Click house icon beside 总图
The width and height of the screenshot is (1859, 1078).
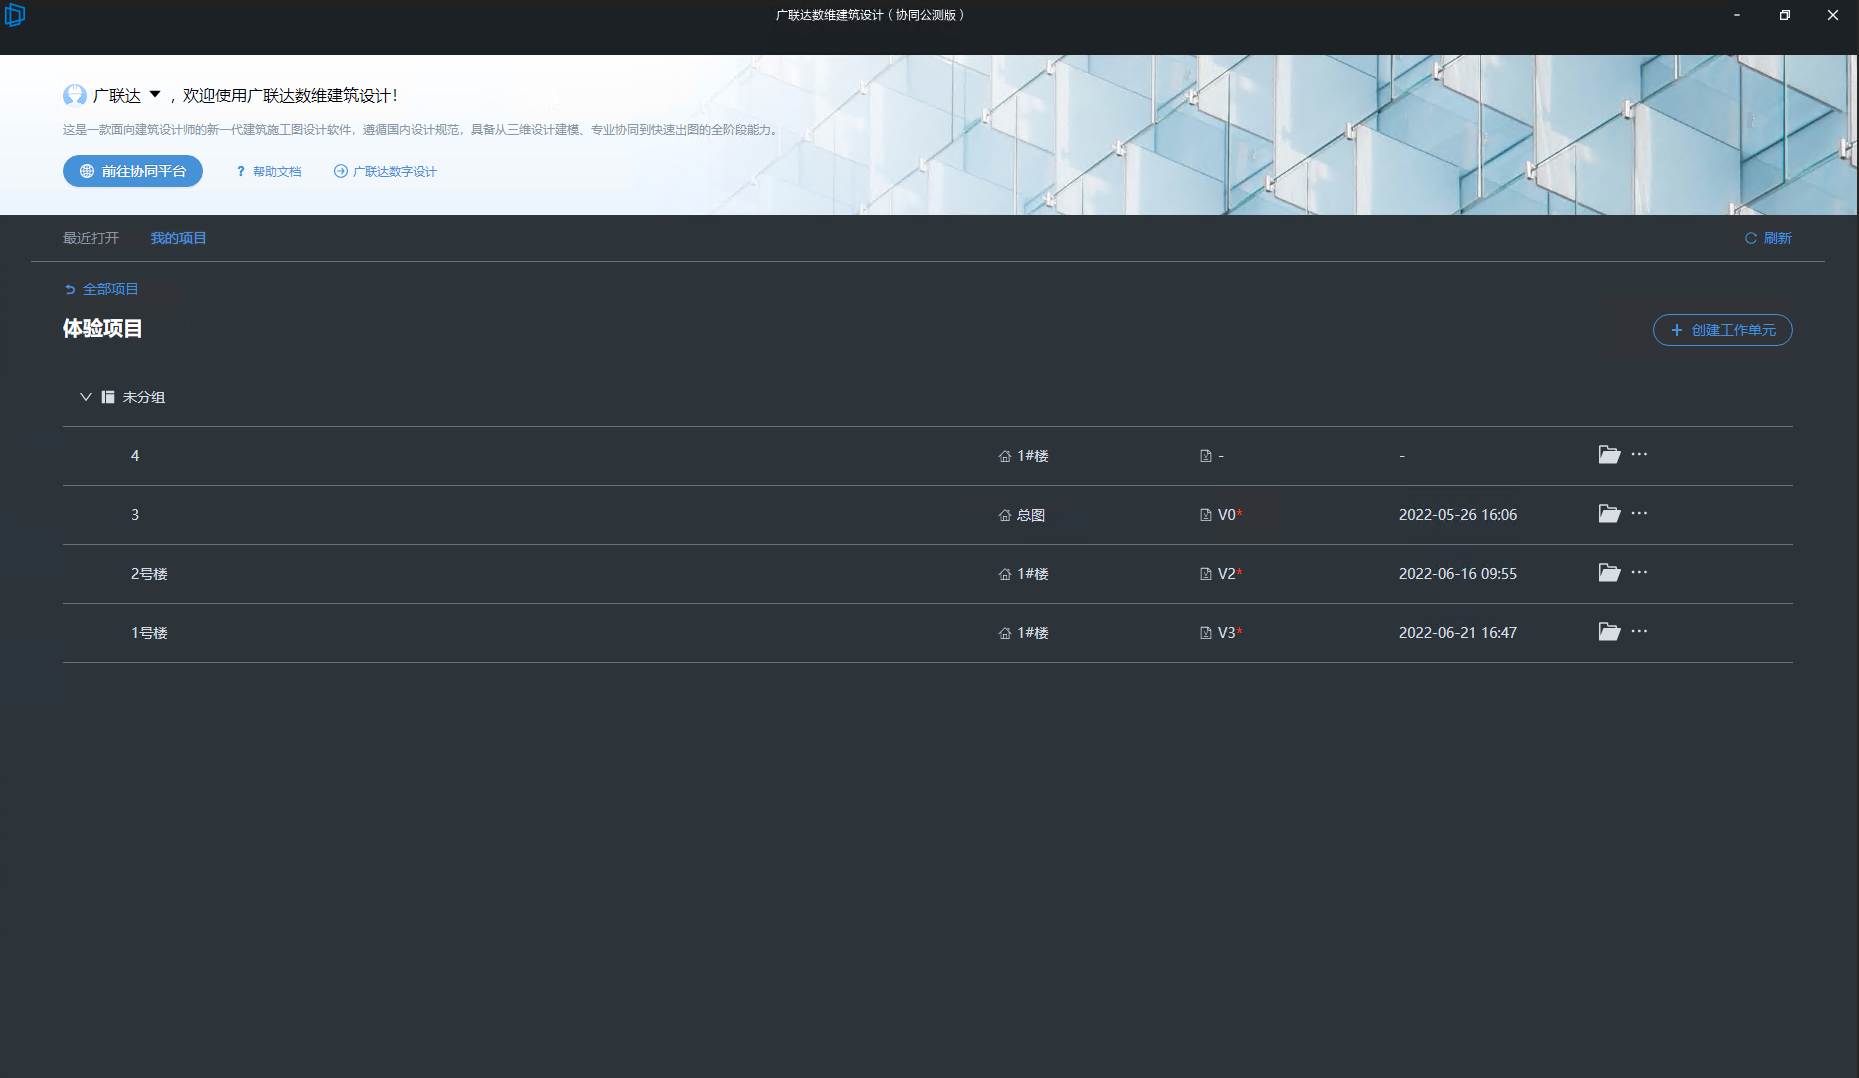click(x=1005, y=516)
